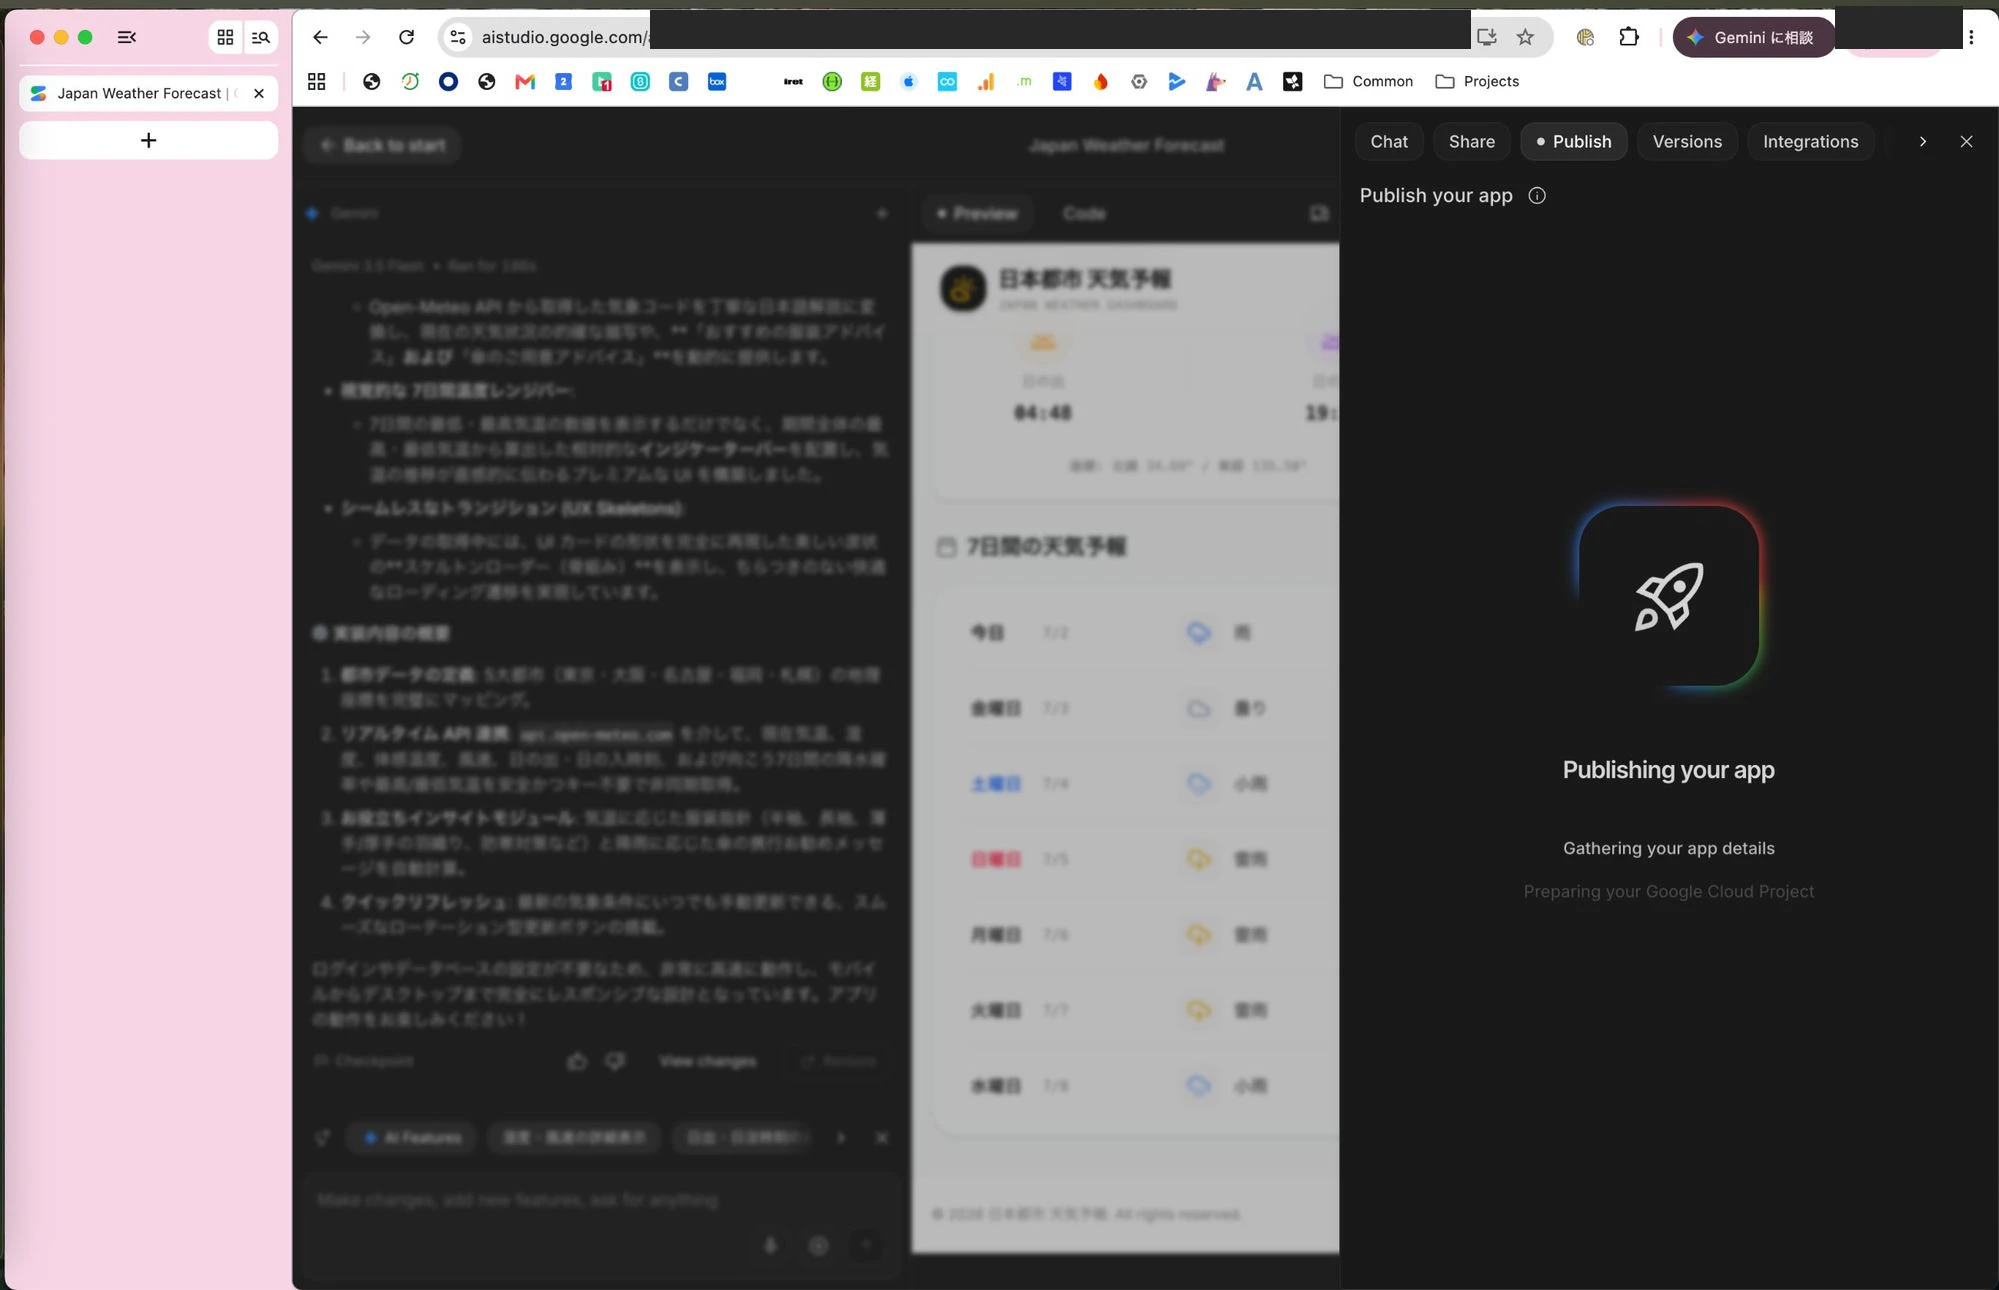
Task: Open the grey hexagon bookmark
Action: click(x=1139, y=81)
